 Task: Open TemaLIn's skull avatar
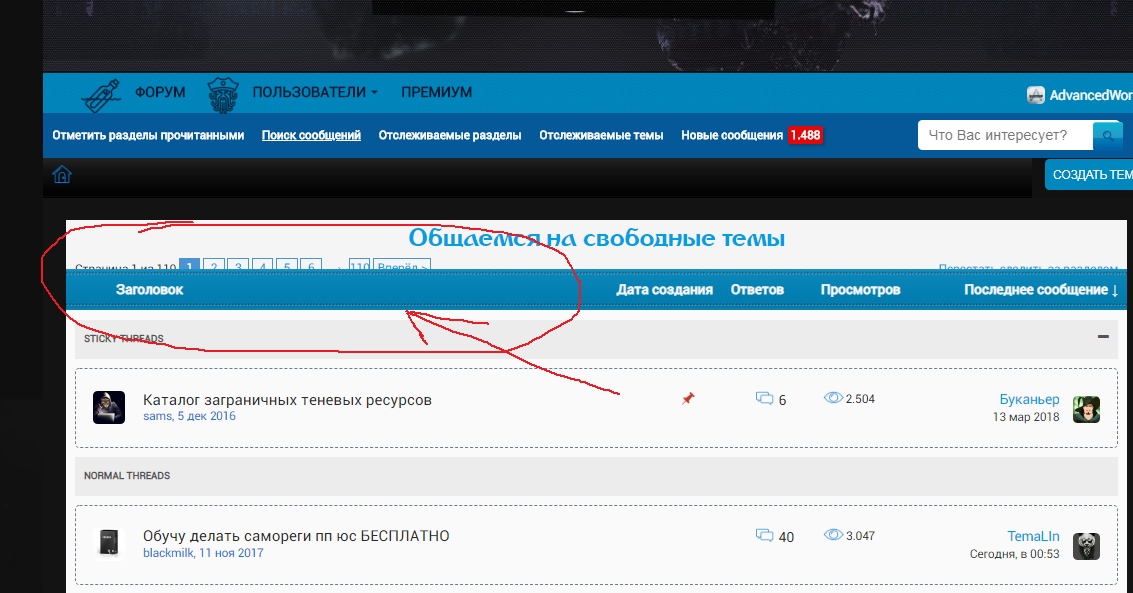pos(1086,546)
